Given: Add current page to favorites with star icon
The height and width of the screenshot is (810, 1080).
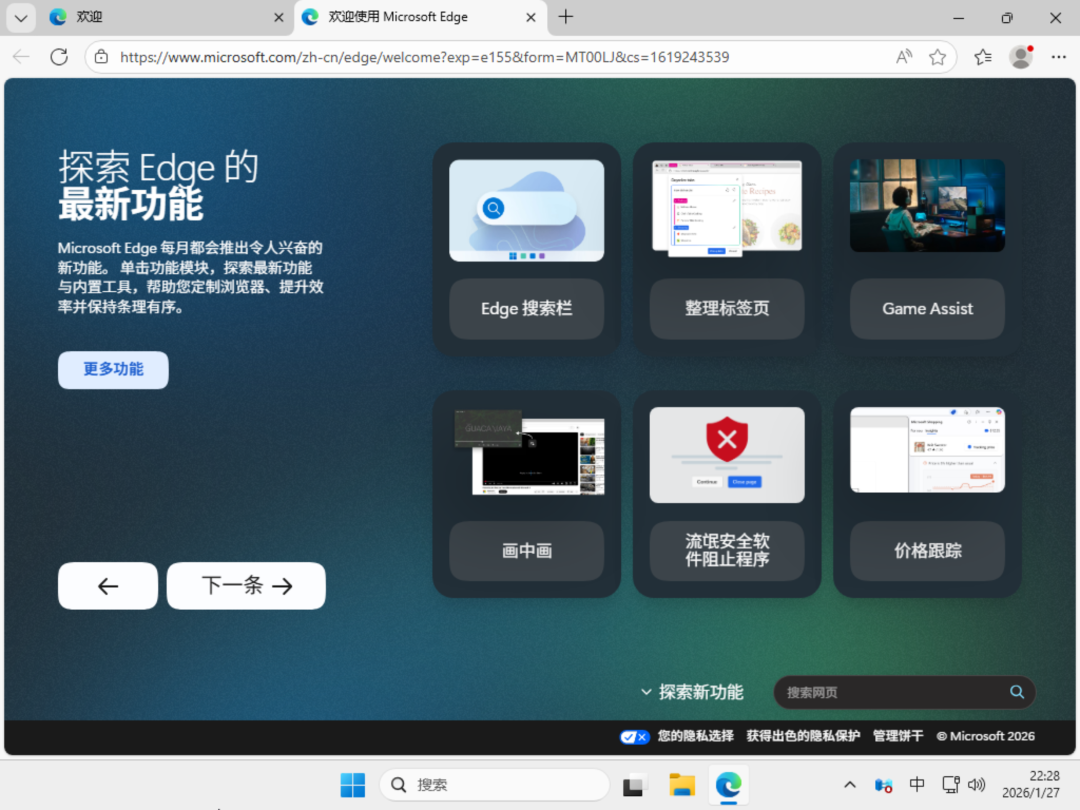Looking at the screenshot, I should [x=938, y=57].
